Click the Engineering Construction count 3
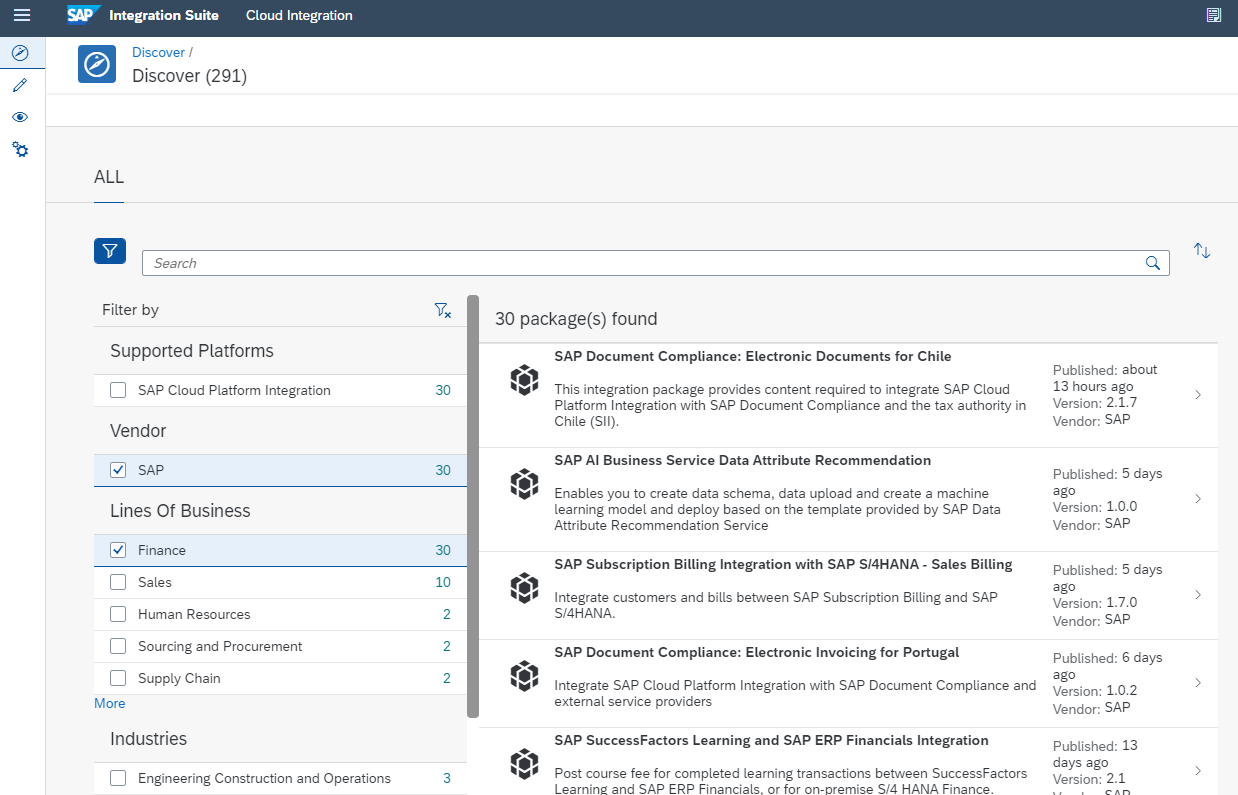This screenshot has width=1238, height=795. pos(447,778)
